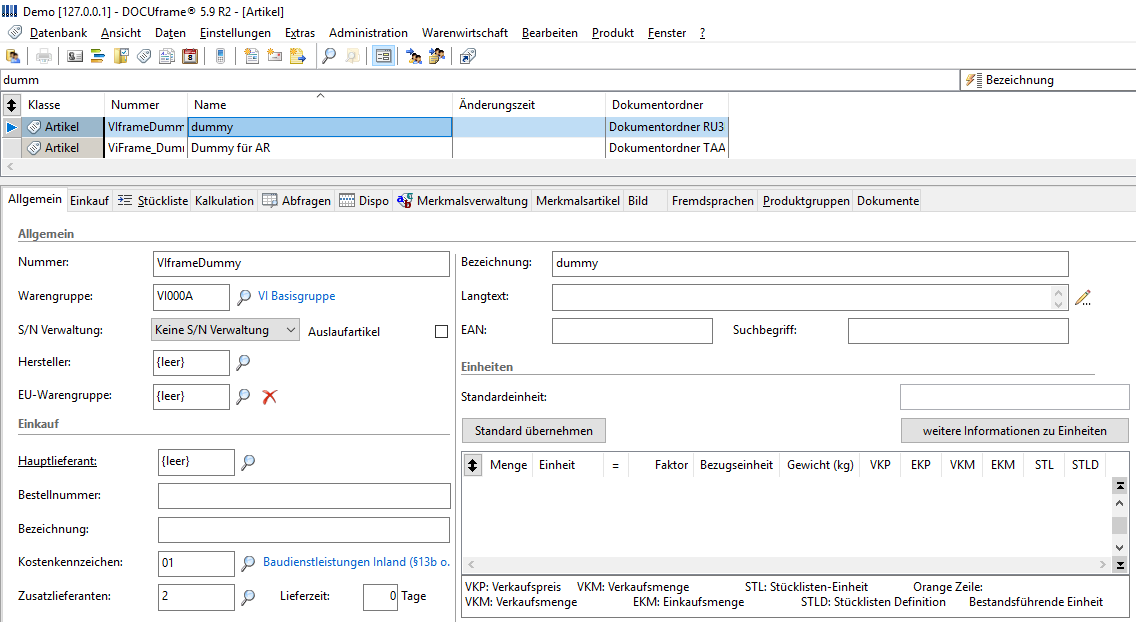
Task: Open the S/N Verwaltung dropdown
Action: [225, 330]
